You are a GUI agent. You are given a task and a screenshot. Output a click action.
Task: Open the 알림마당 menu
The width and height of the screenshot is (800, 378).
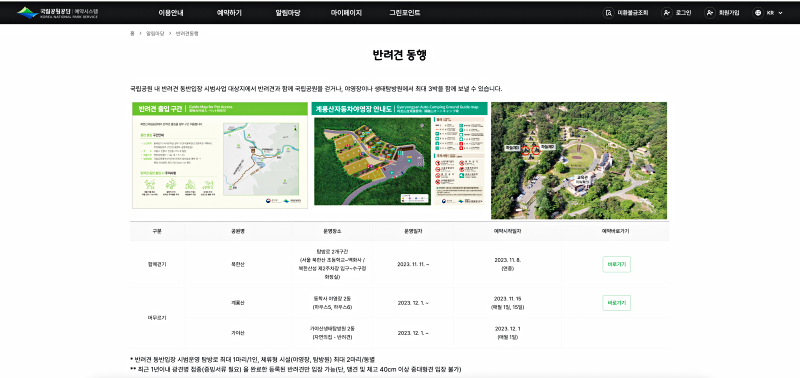tap(288, 13)
